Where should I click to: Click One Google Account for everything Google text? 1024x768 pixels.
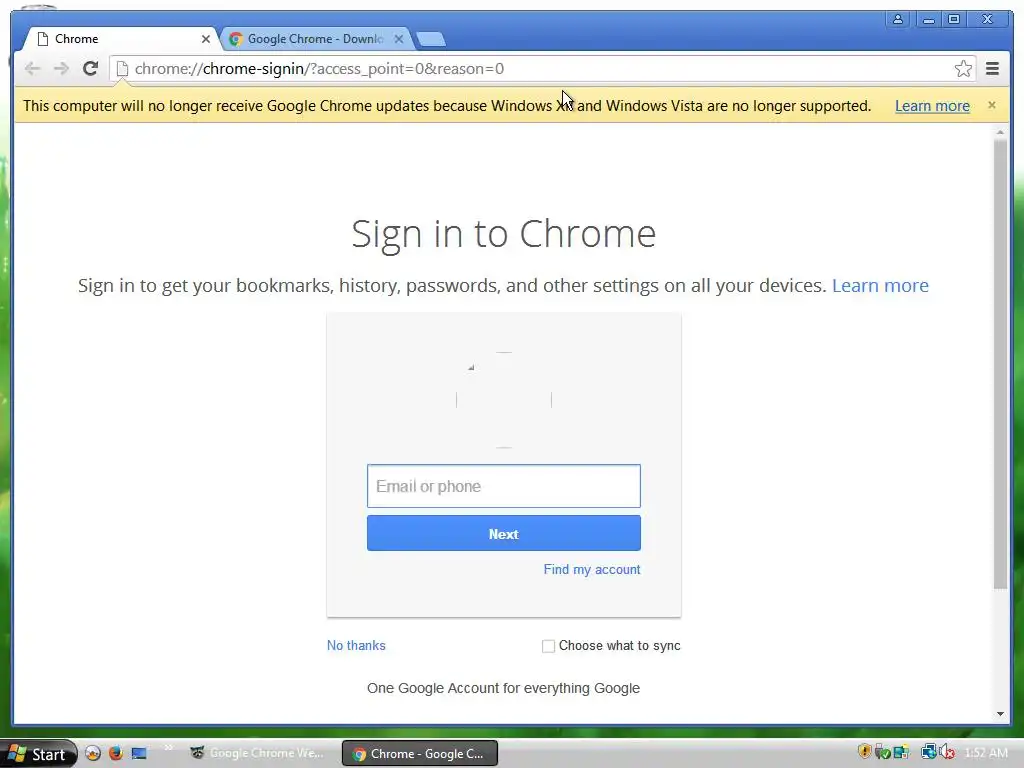(x=504, y=688)
